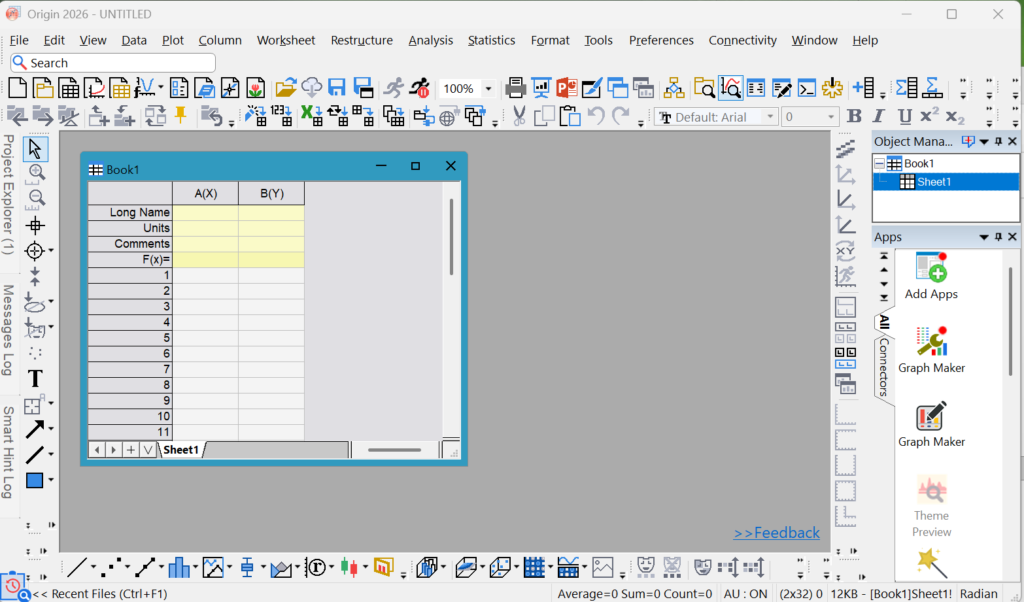Toggle Underline formatting
1024x602 pixels.
pyautogui.click(x=904, y=116)
